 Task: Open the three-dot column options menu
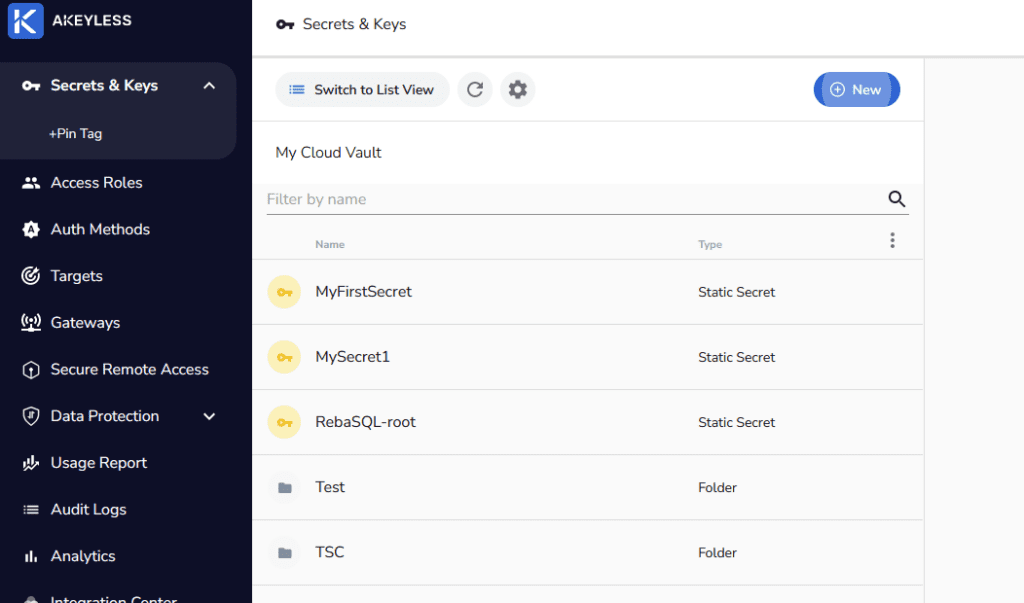point(892,241)
